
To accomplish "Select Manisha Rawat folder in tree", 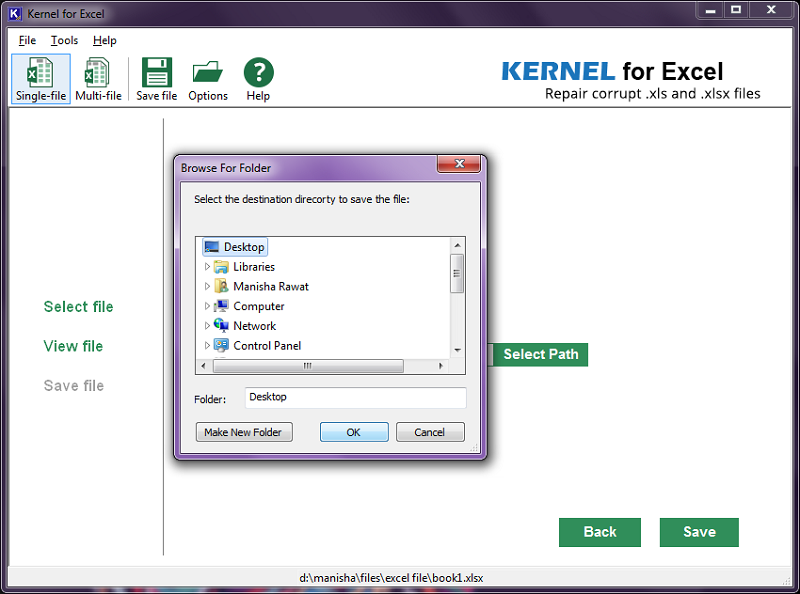I will 271,286.
